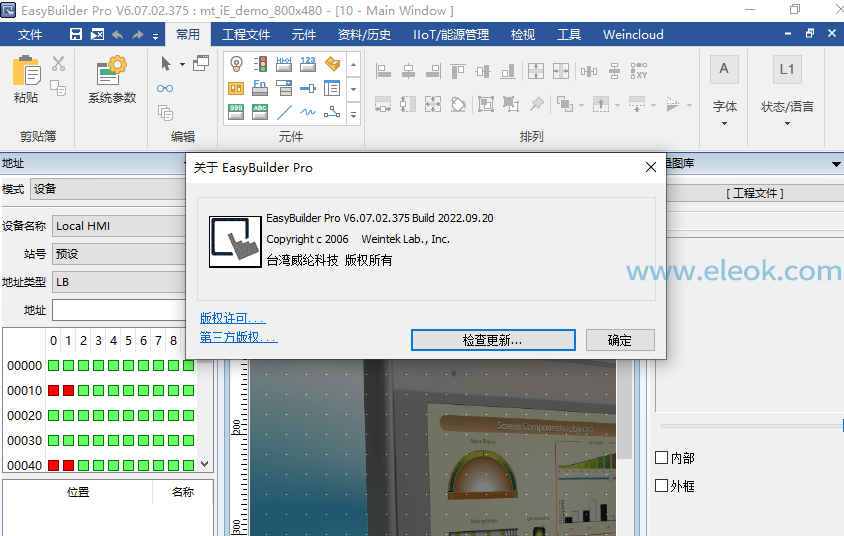The image size is (844, 536).
Task: Click the align left icon in 排列
Action: point(383,70)
